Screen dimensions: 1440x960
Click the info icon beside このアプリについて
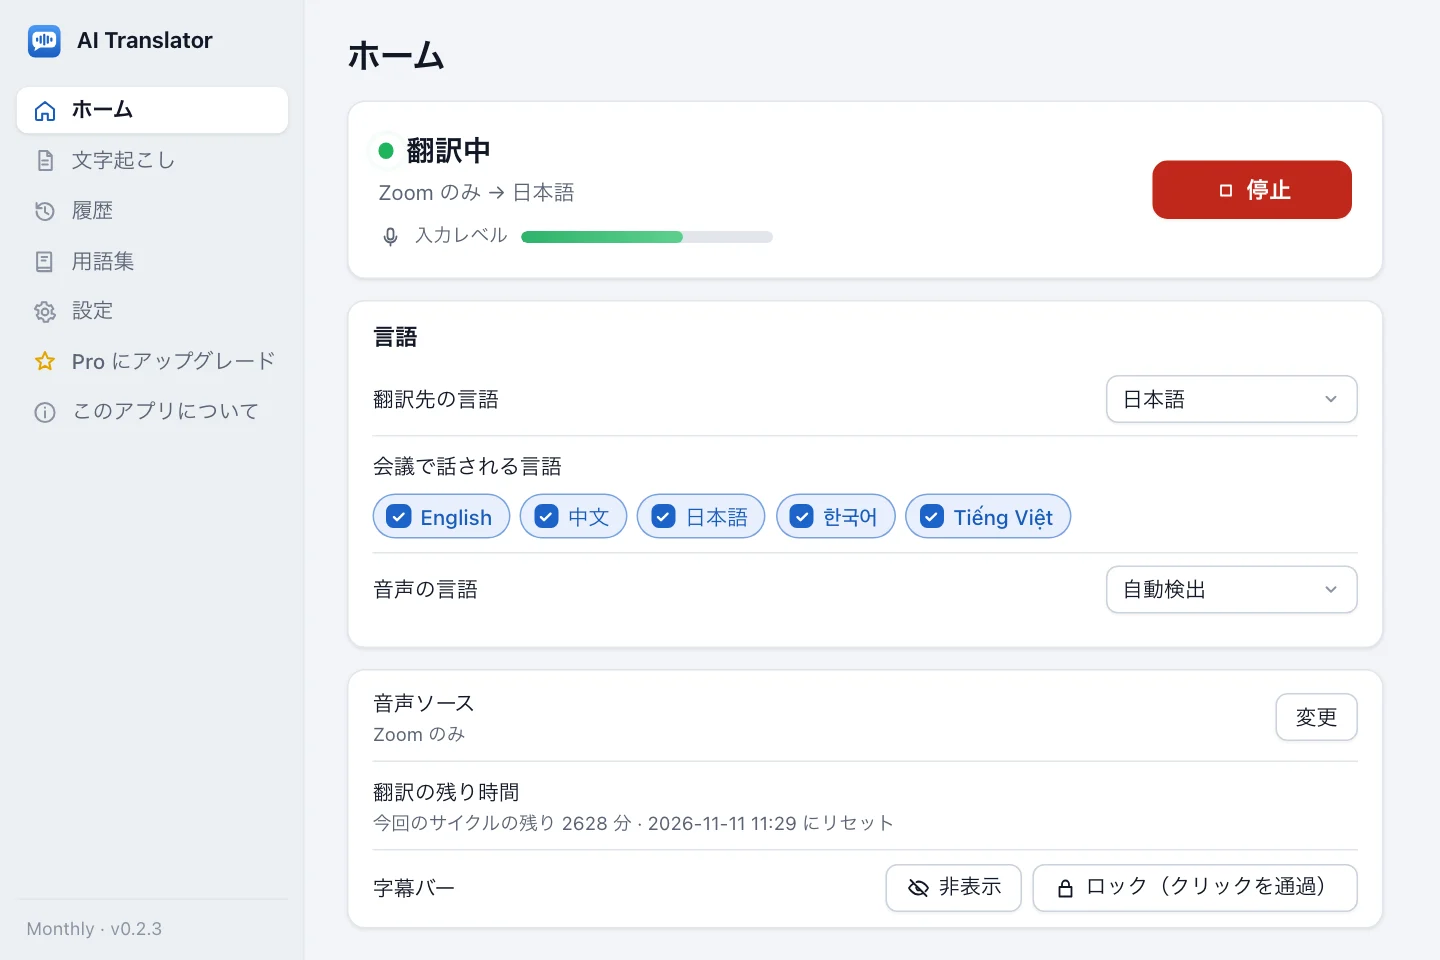[45, 412]
